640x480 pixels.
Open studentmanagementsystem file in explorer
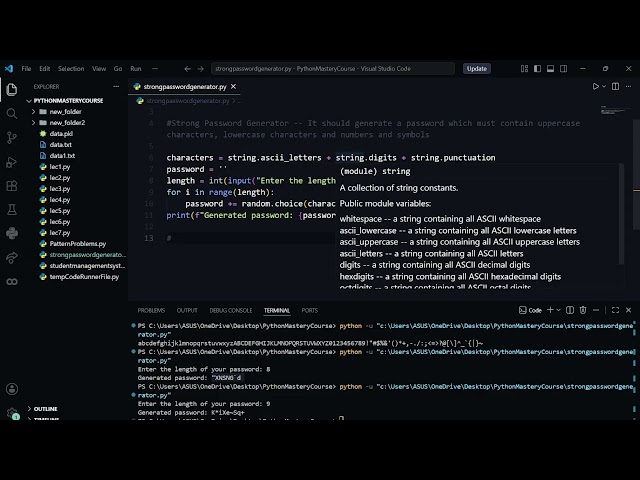coord(87,266)
